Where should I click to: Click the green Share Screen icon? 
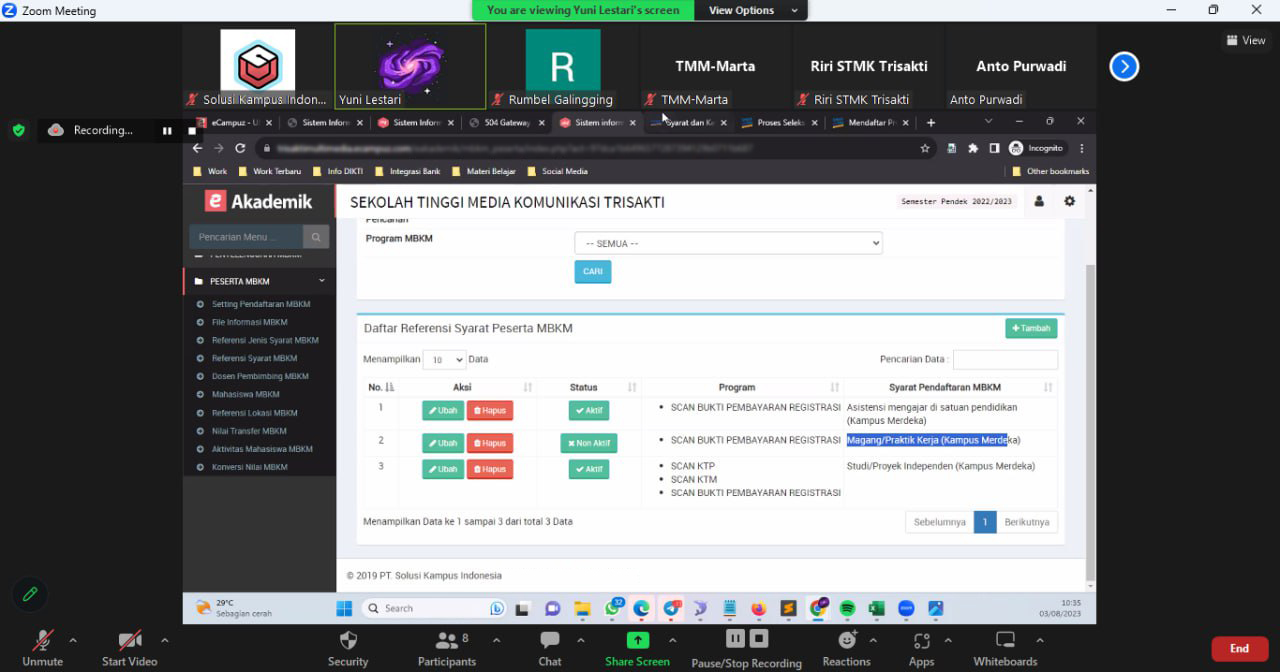pos(637,640)
